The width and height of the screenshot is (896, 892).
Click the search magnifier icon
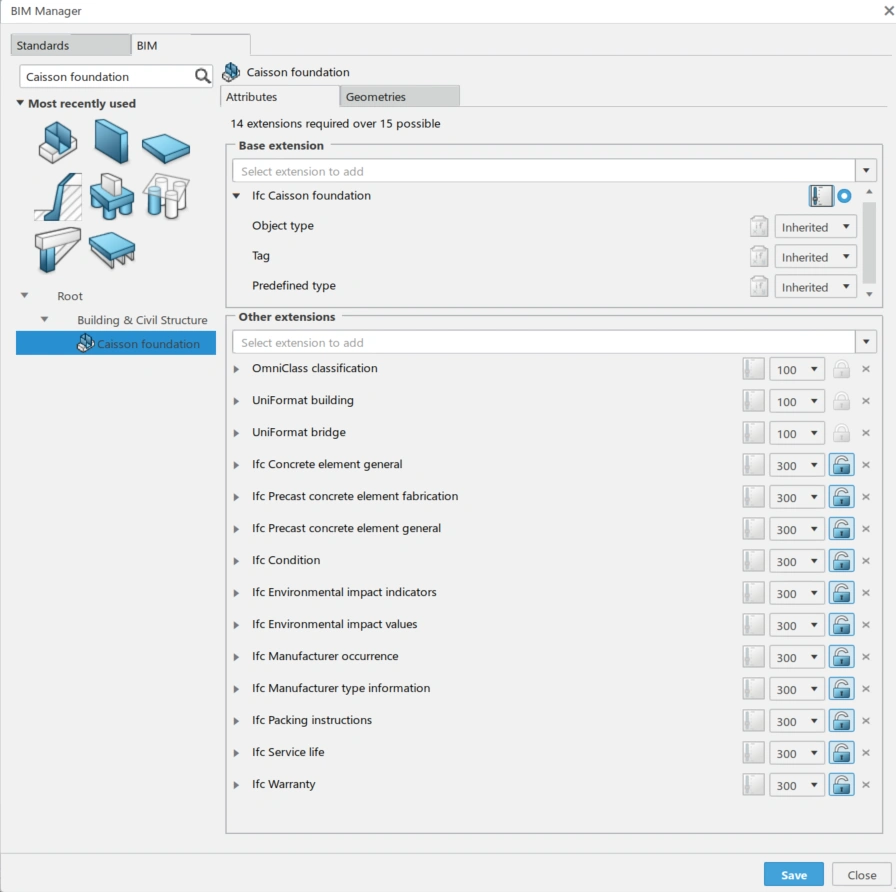[202, 76]
